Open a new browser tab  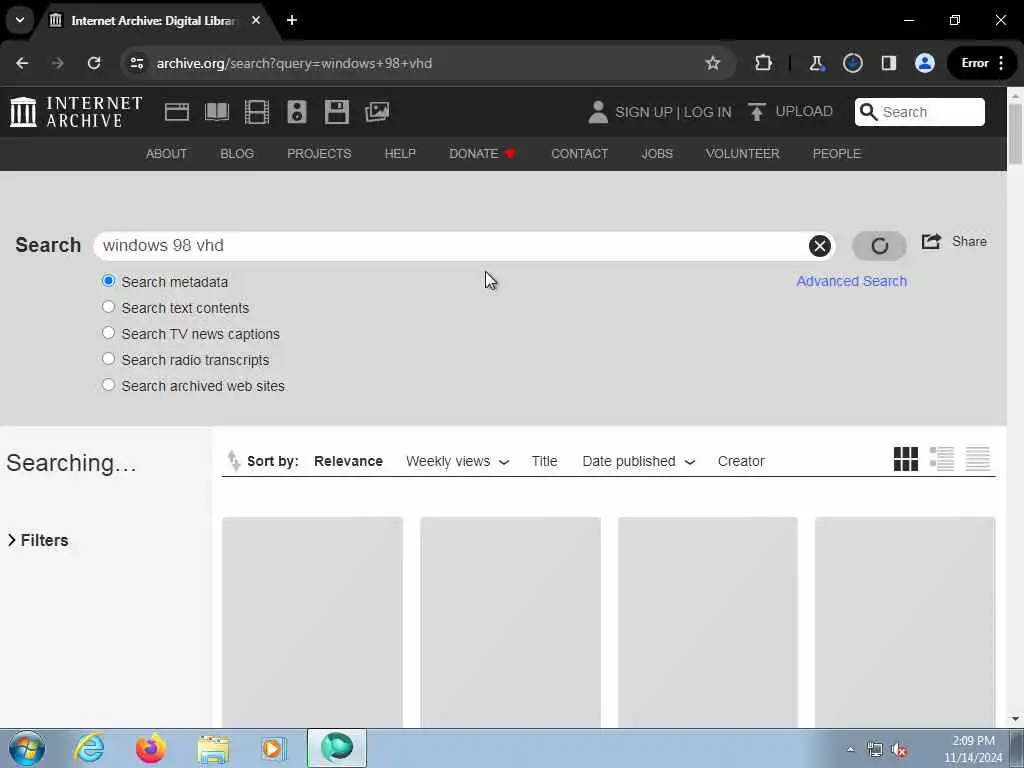292,20
